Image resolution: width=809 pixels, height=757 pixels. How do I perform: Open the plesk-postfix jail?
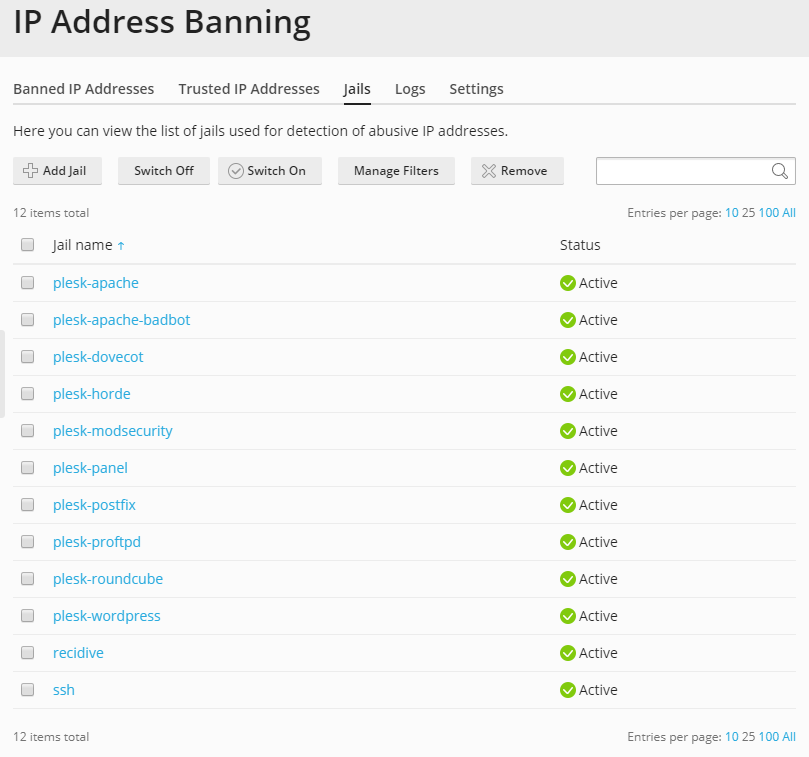click(x=94, y=505)
